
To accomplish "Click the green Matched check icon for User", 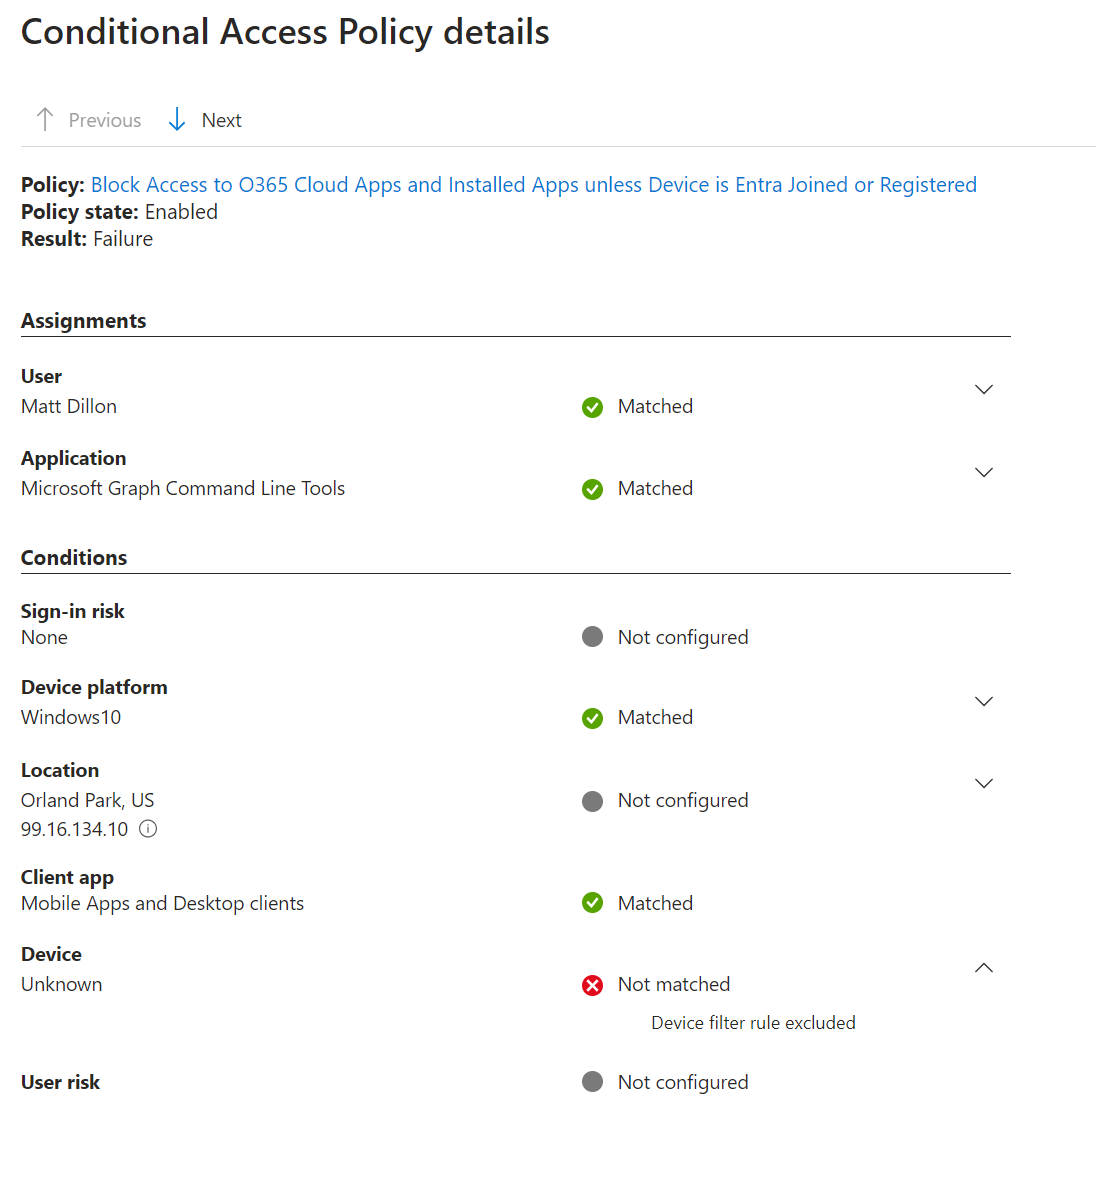I will coord(593,407).
